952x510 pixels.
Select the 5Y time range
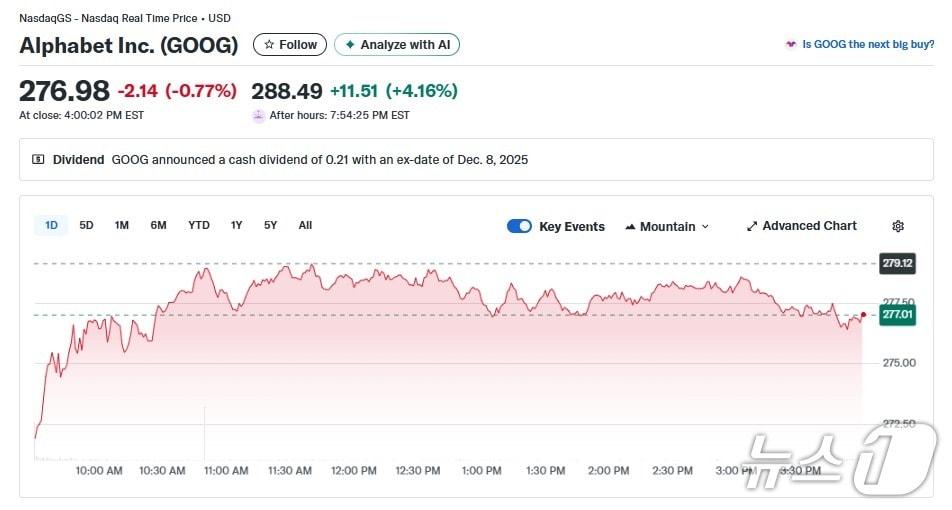tap(270, 225)
